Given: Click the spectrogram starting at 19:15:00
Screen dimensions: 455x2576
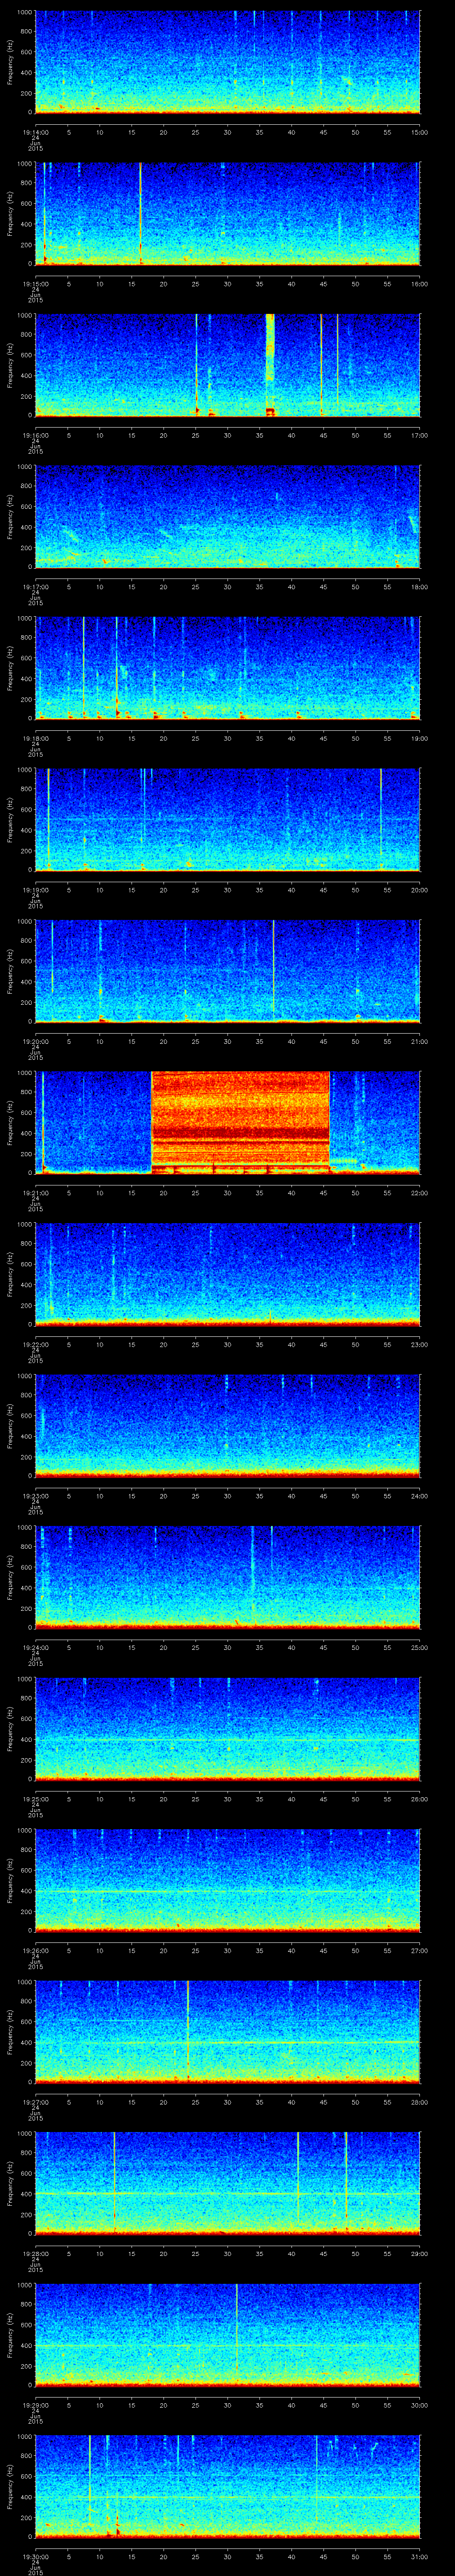Looking at the screenshot, I should (x=228, y=213).
